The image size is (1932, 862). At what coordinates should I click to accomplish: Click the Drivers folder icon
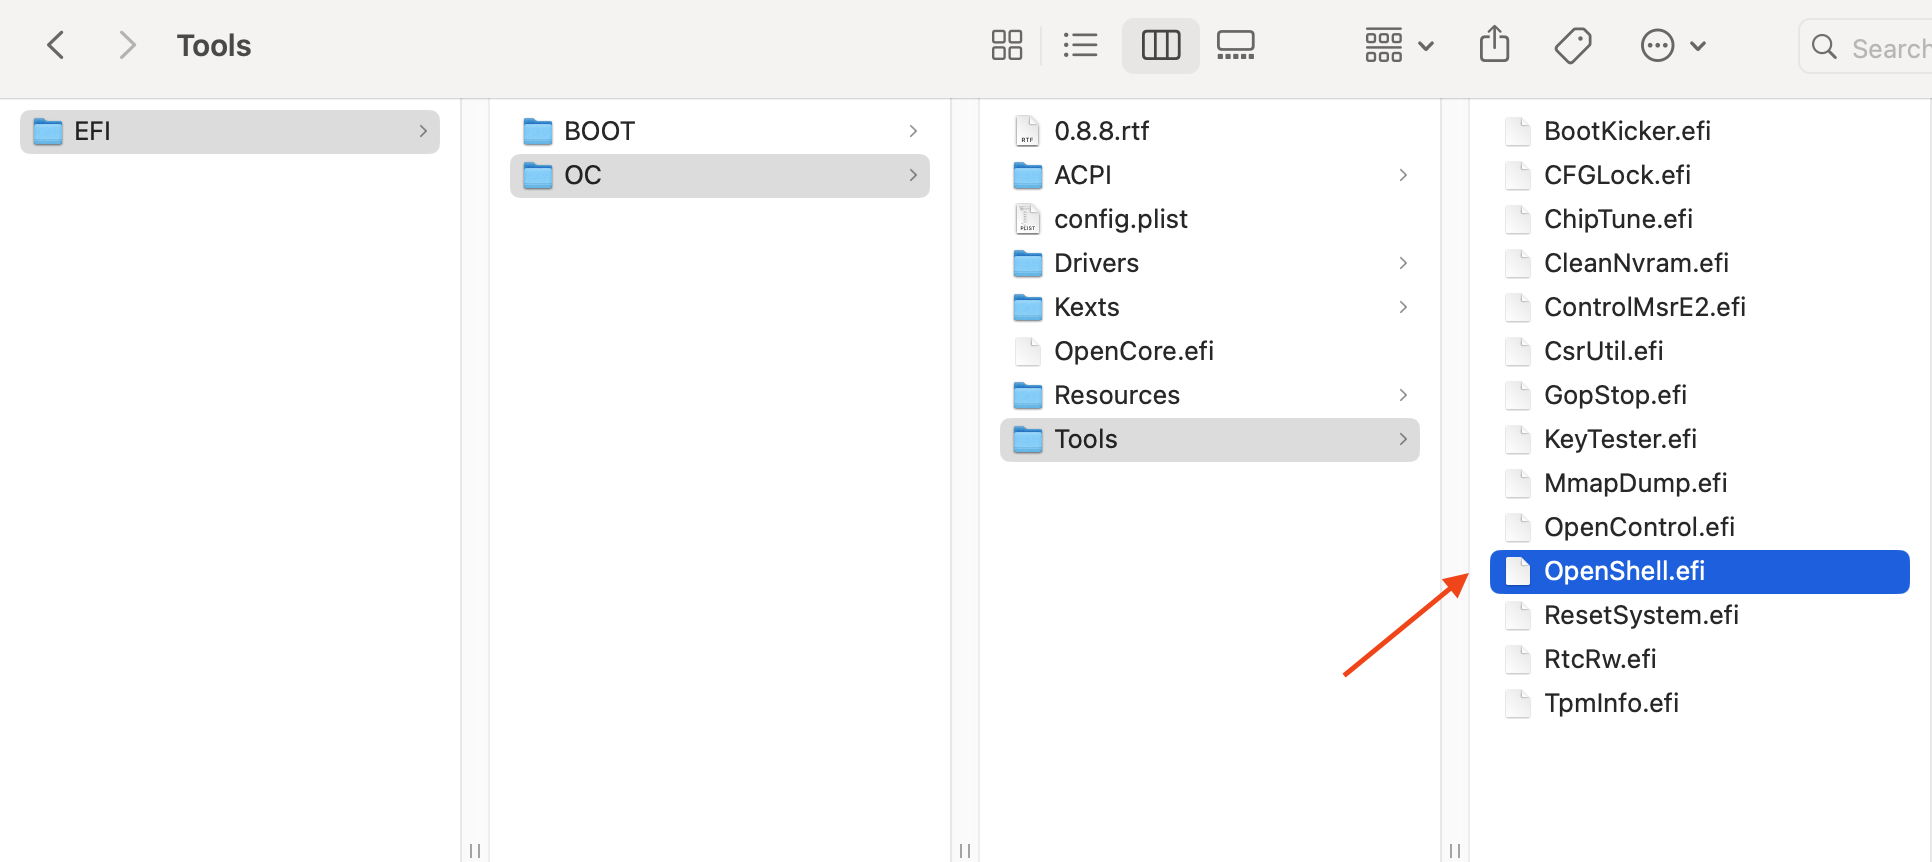click(1028, 263)
